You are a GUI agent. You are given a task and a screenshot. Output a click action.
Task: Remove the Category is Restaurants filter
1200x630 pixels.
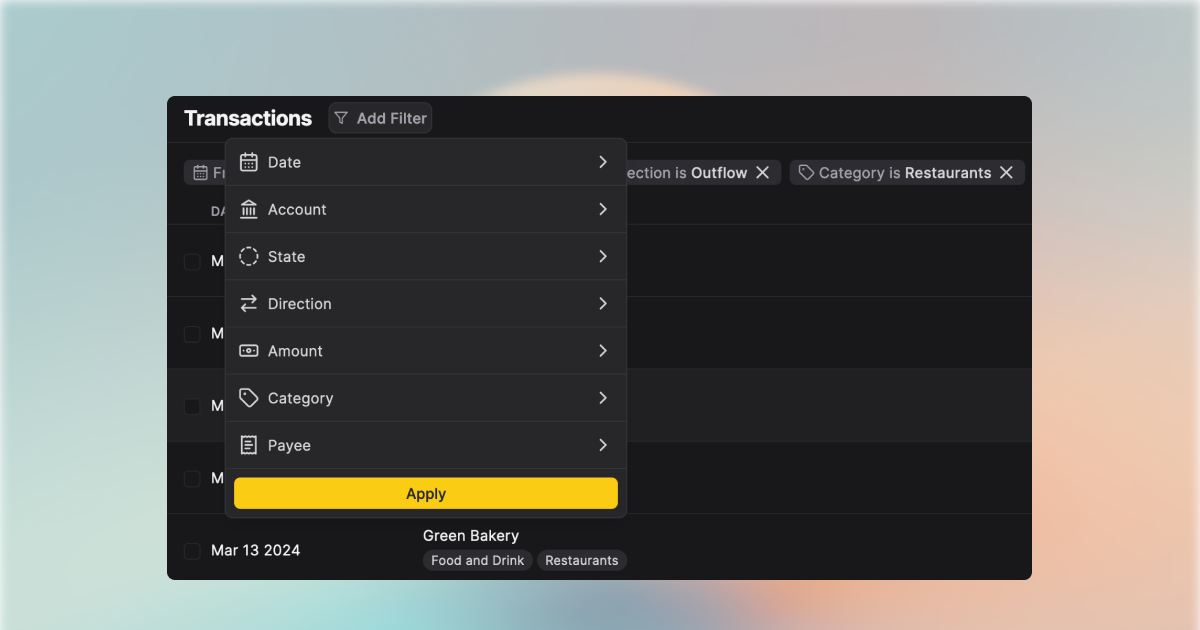(1006, 173)
